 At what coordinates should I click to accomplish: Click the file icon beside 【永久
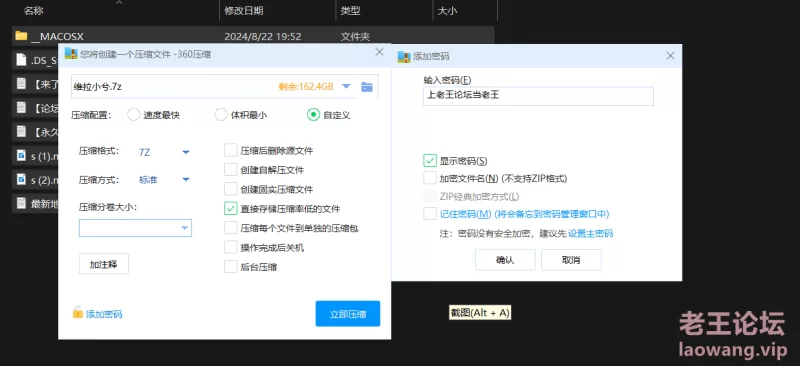(x=21, y=131)
